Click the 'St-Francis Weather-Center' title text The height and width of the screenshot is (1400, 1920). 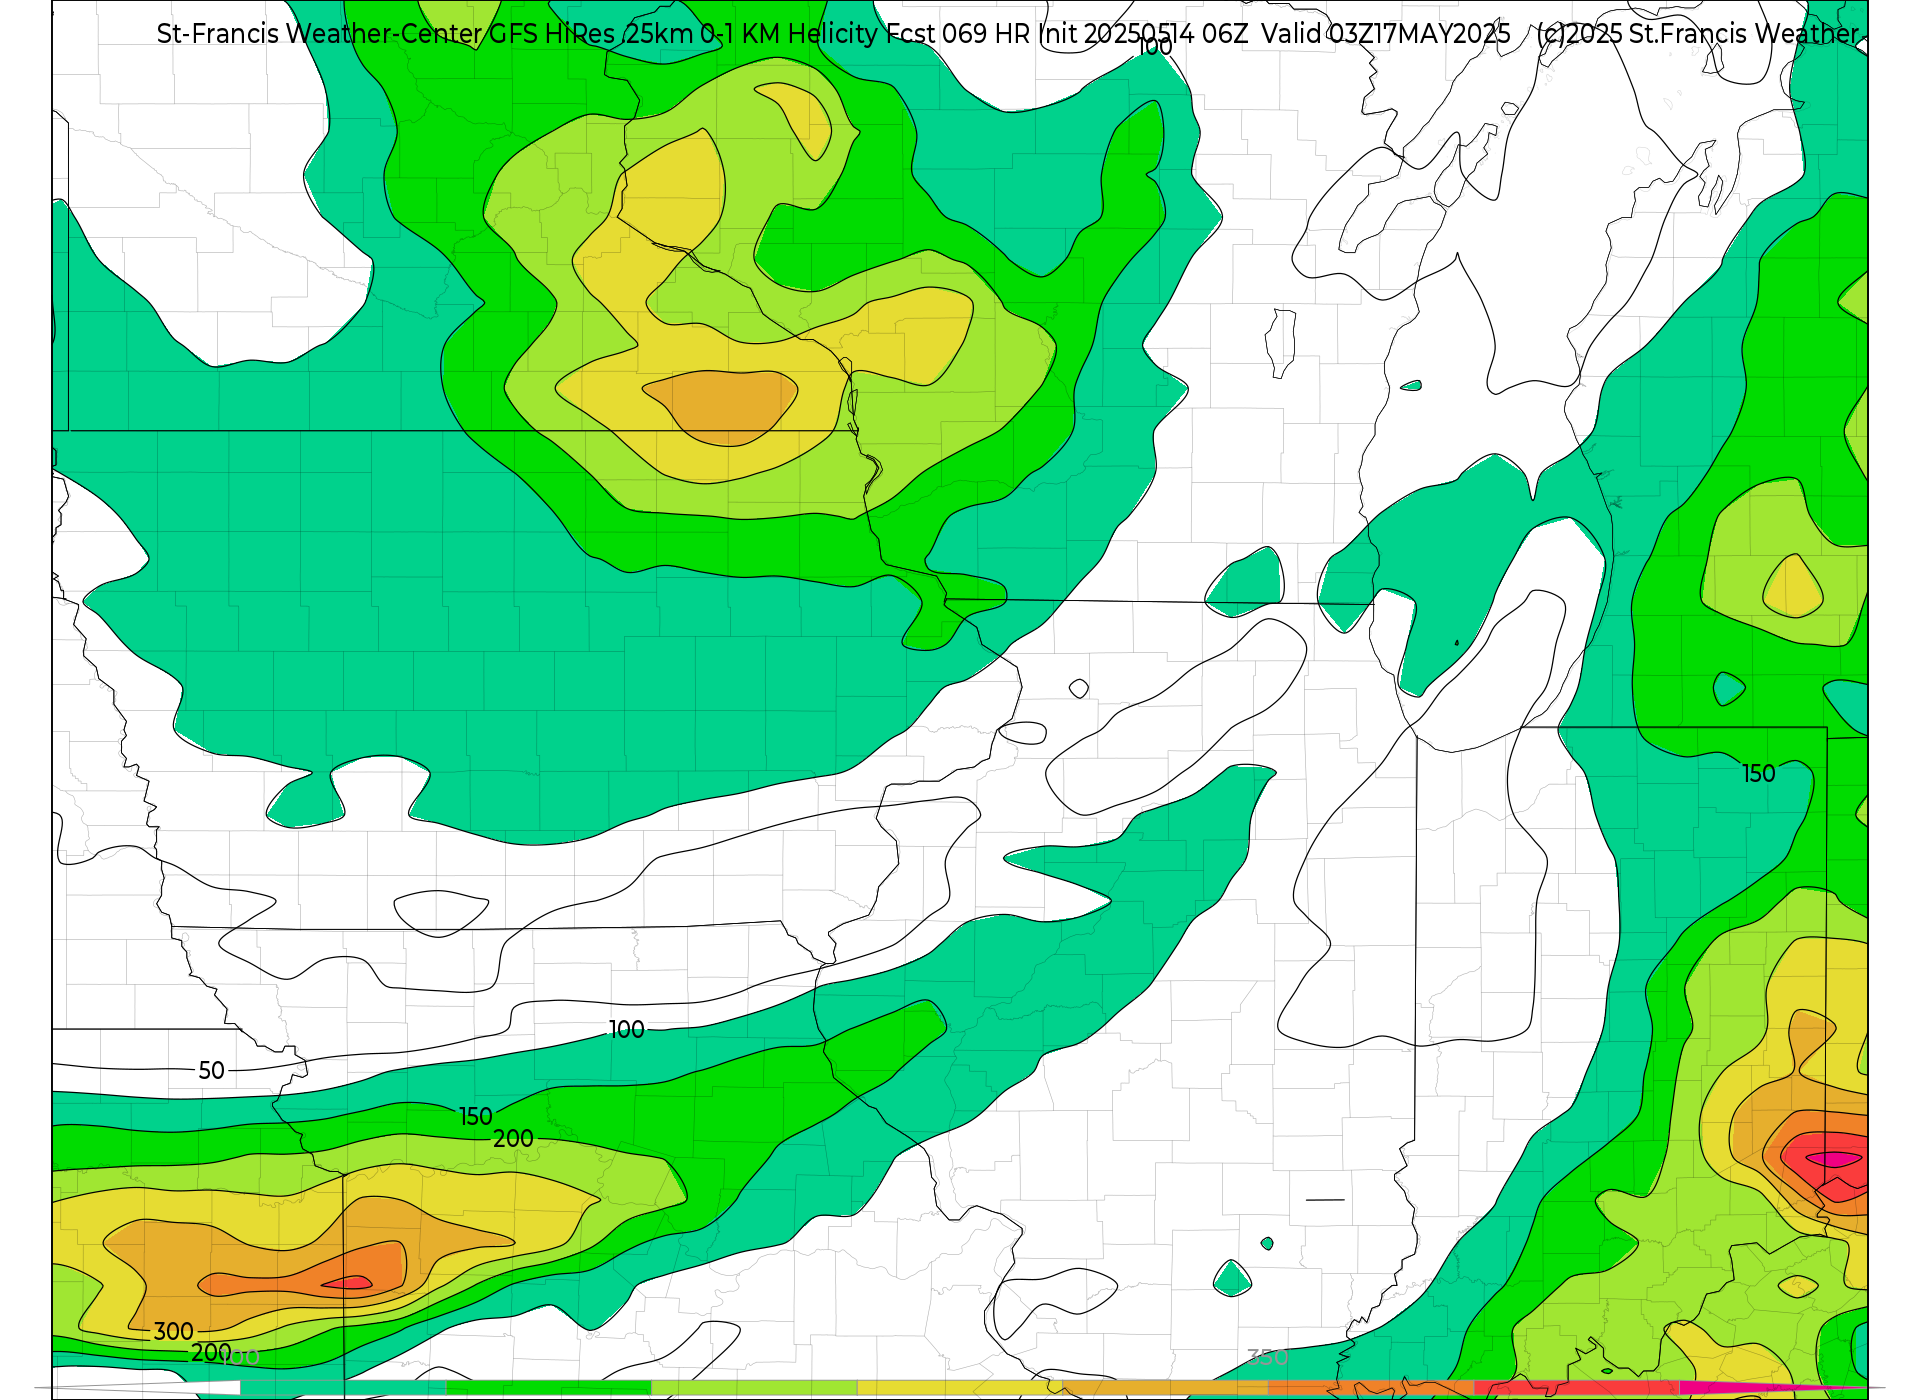320,34
